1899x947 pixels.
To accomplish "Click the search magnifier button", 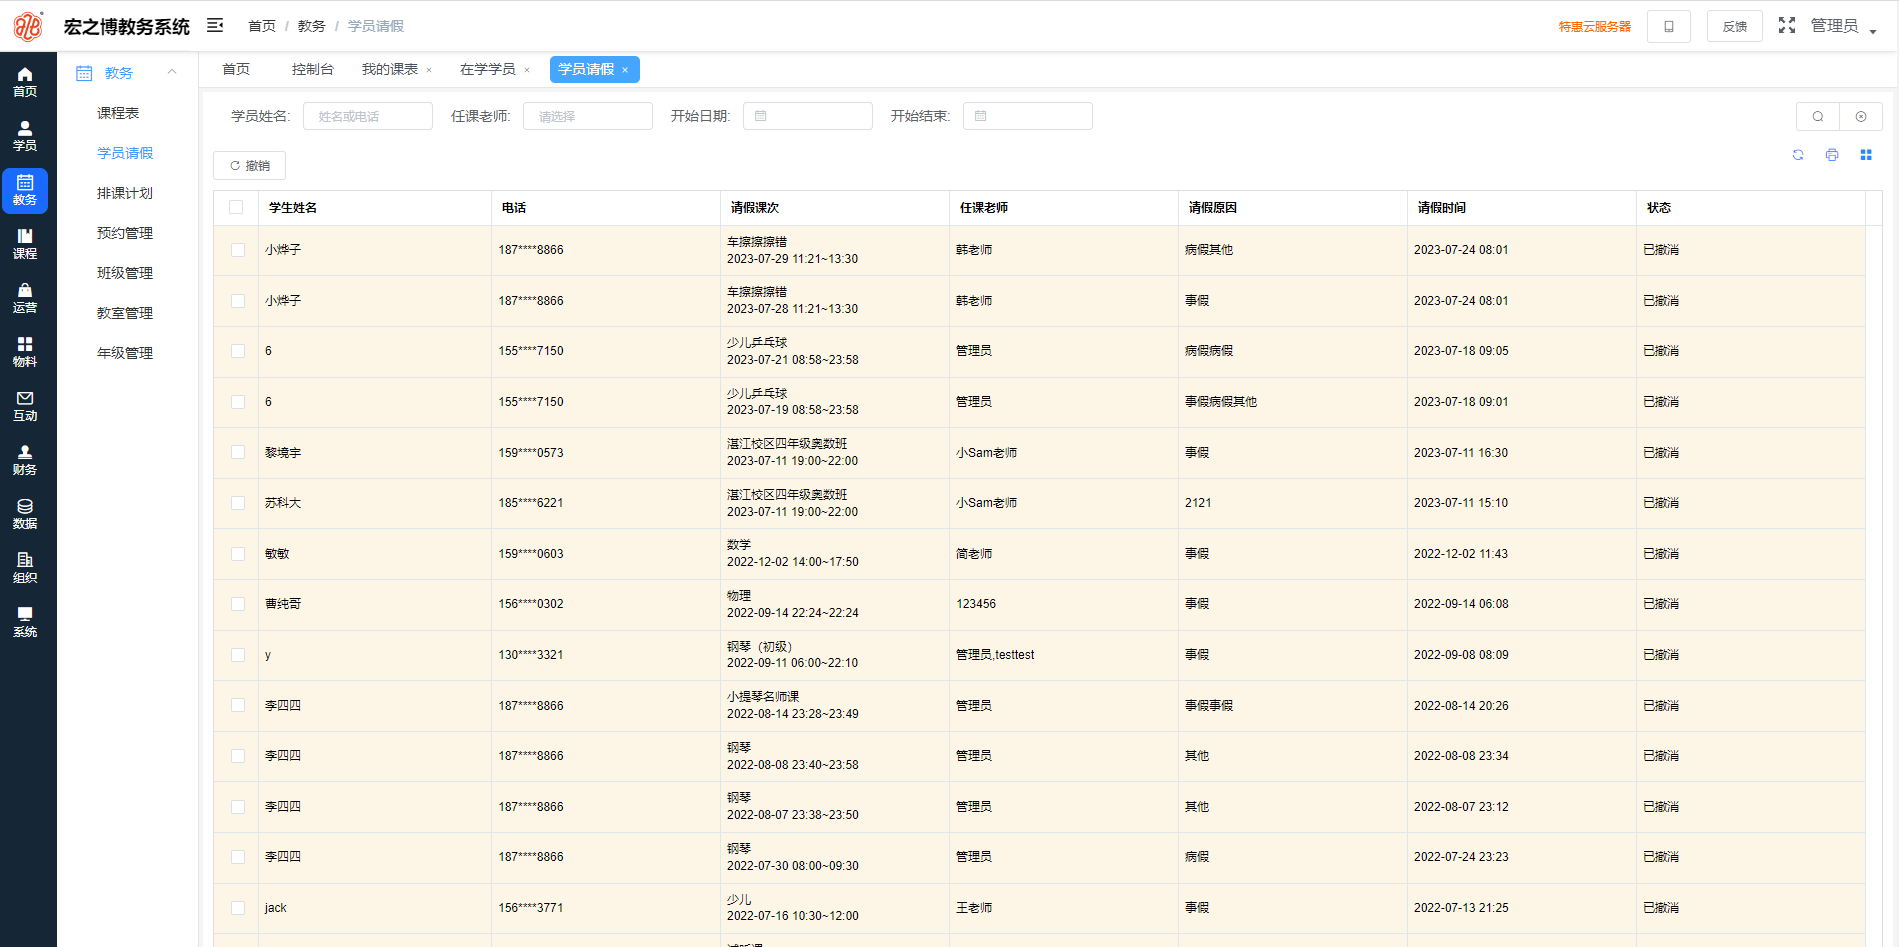I will coord(1818,116).
